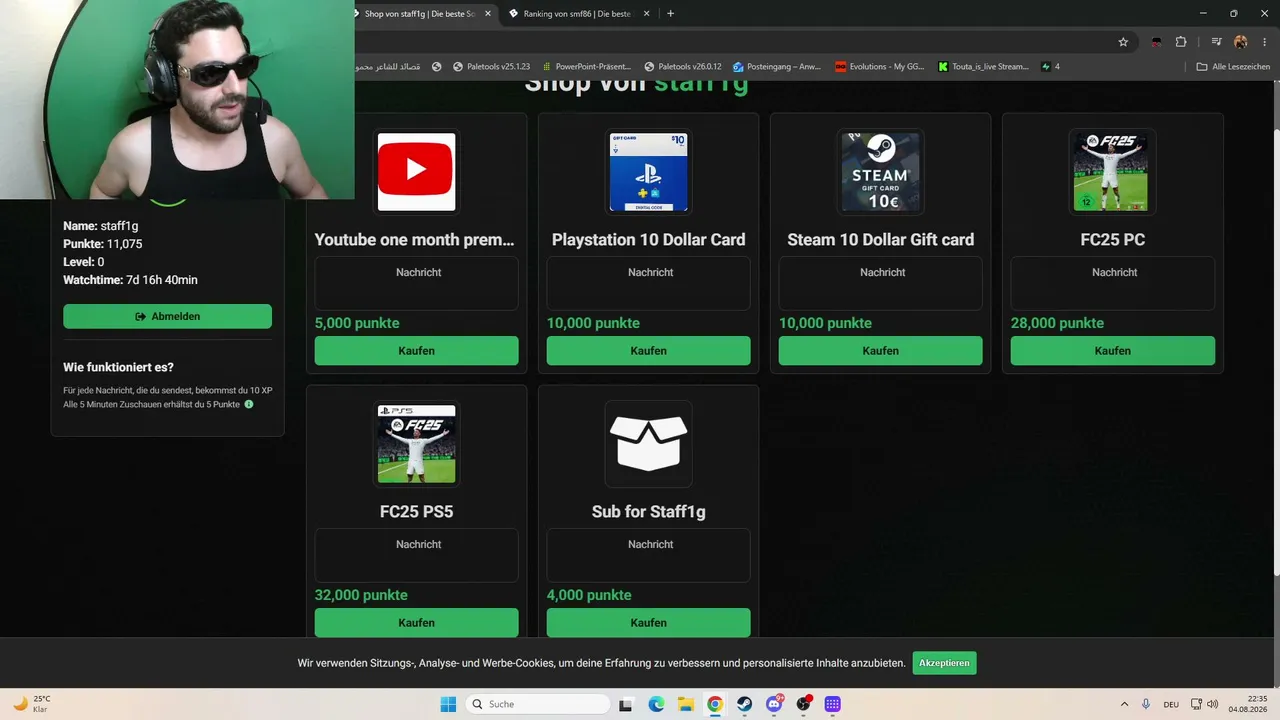This screenshot has width=1280, height=720.
Task: Click the open box icon for Sub
Action: tap(648, 444)
